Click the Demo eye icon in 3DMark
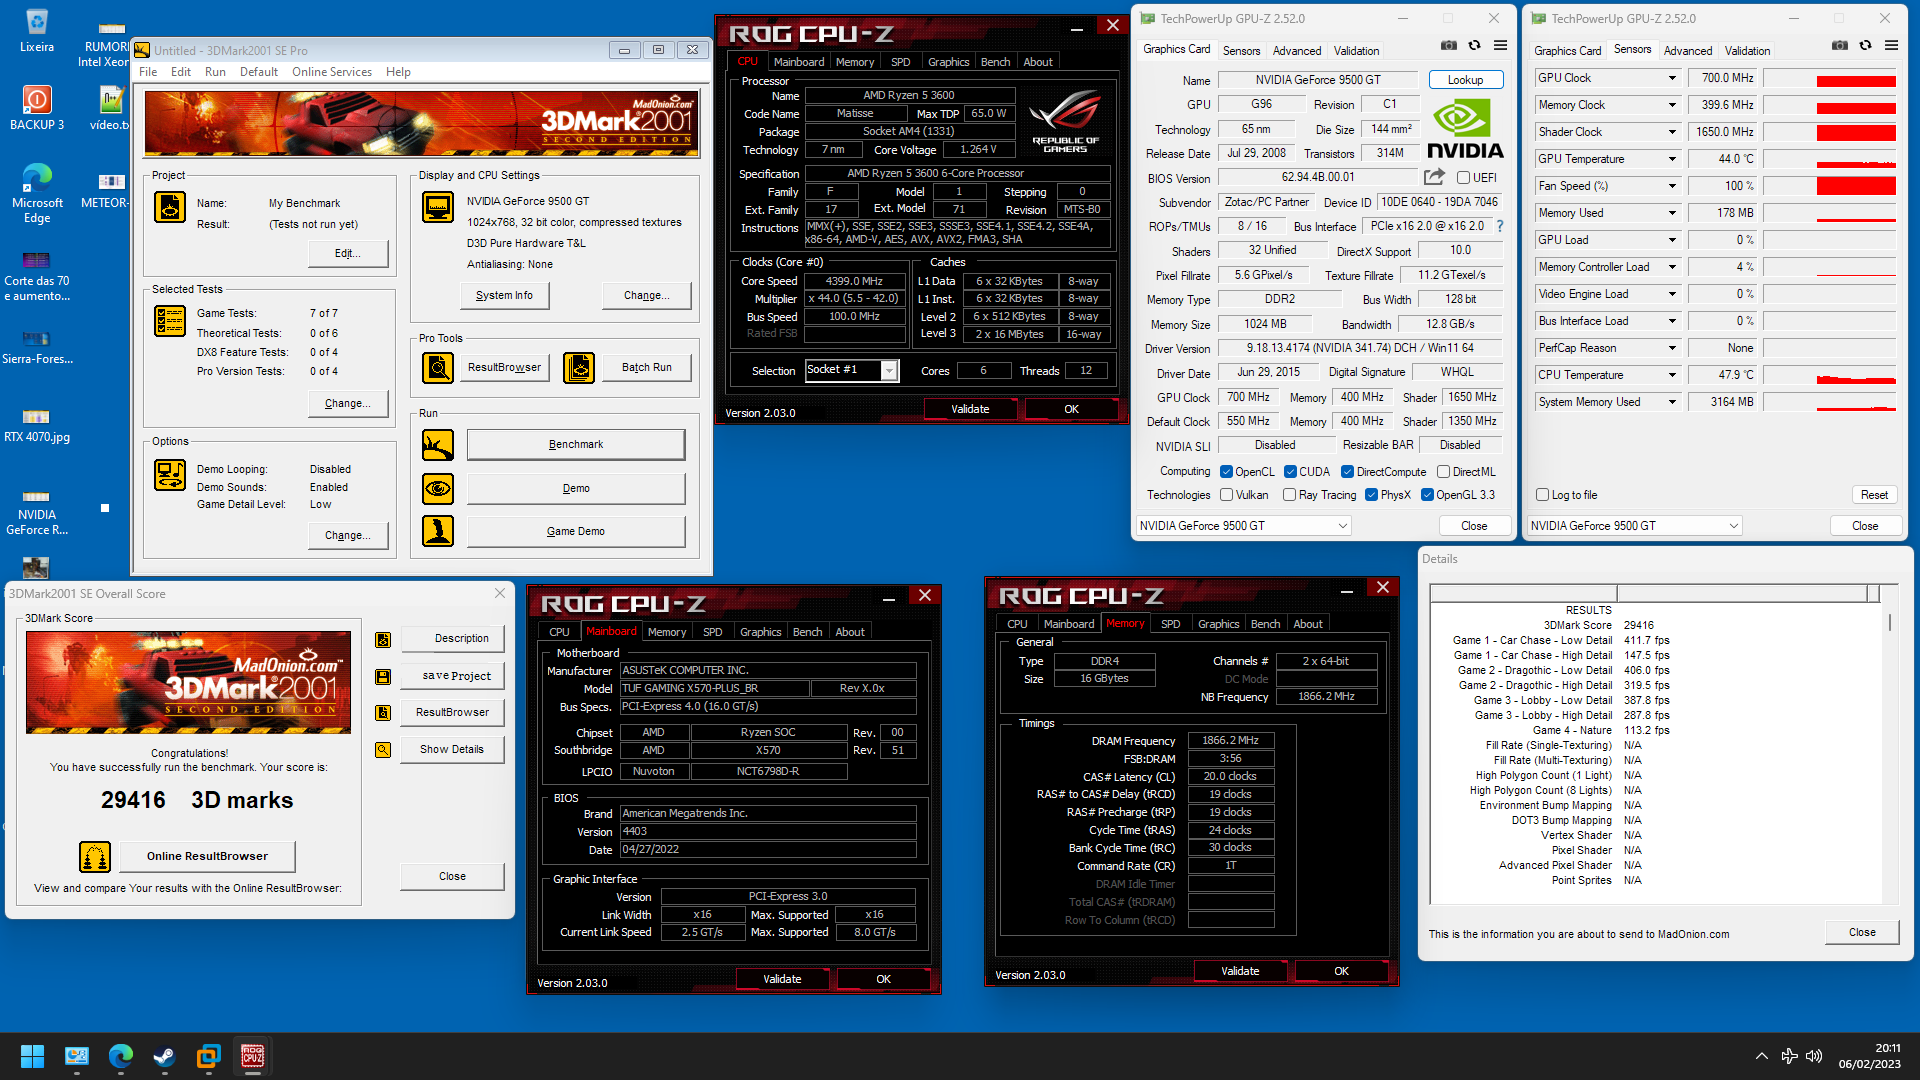 438,489
